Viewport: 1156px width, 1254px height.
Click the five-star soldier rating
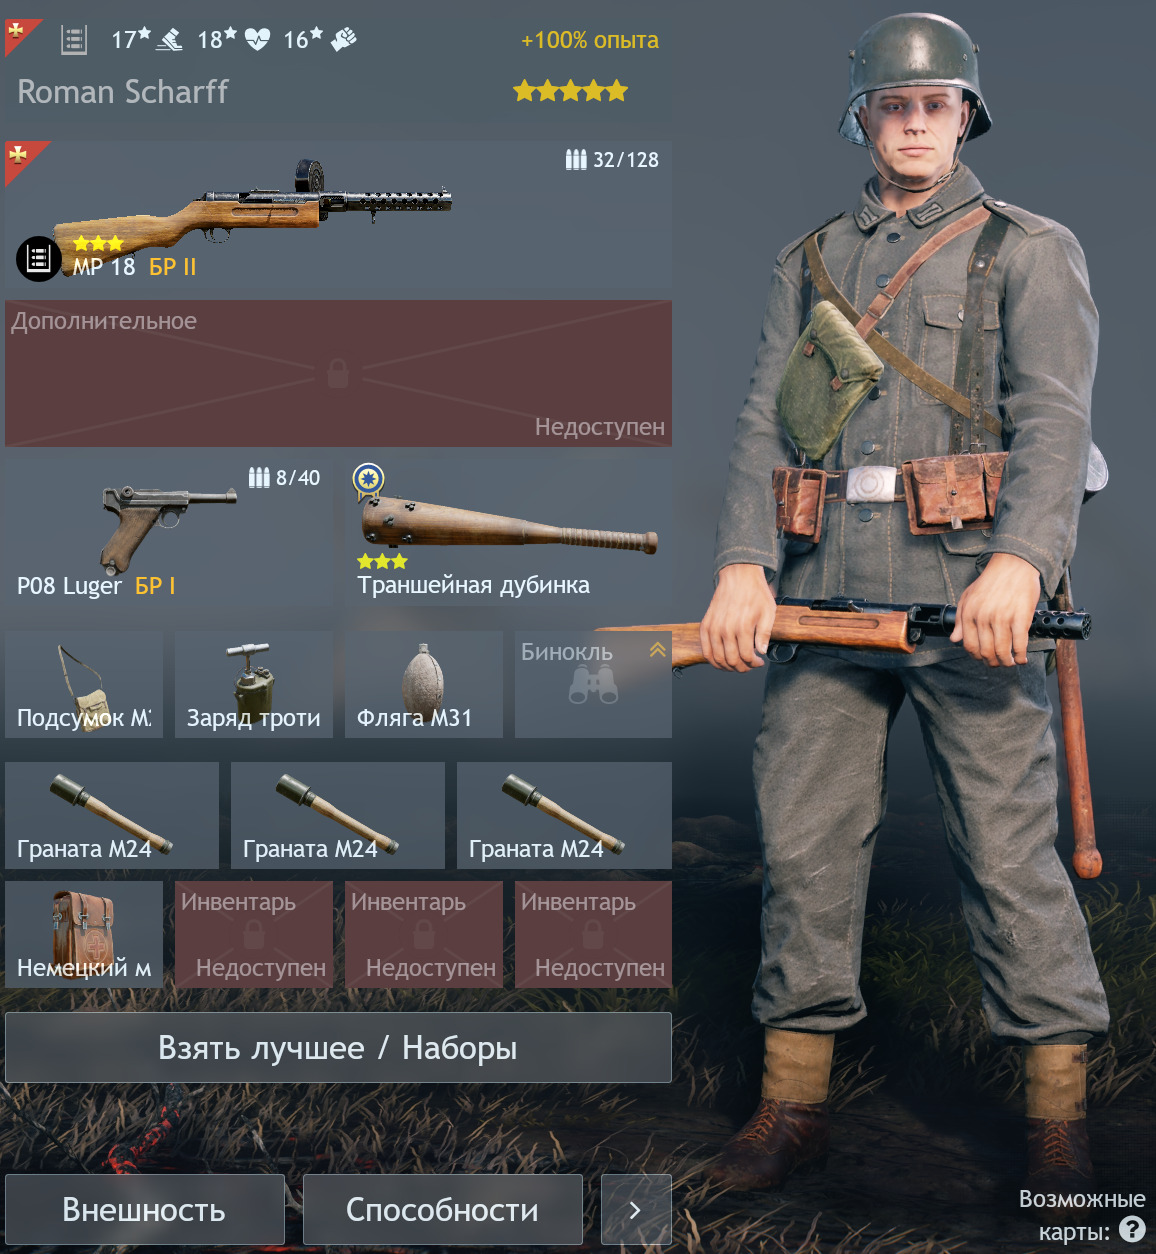[570, 91]
